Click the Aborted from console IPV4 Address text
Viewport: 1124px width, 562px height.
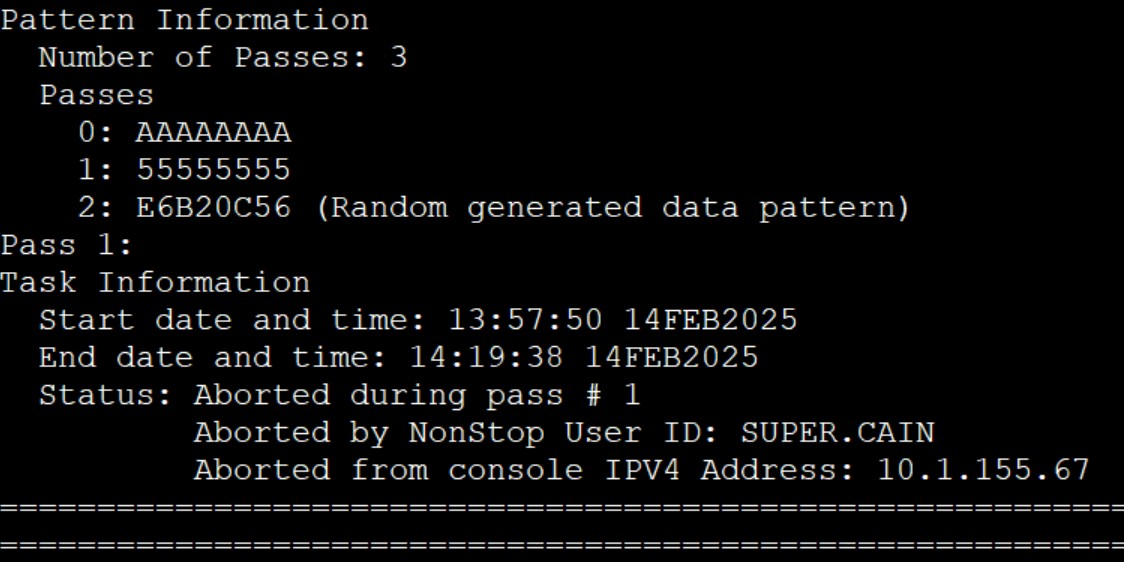(525, 470)
